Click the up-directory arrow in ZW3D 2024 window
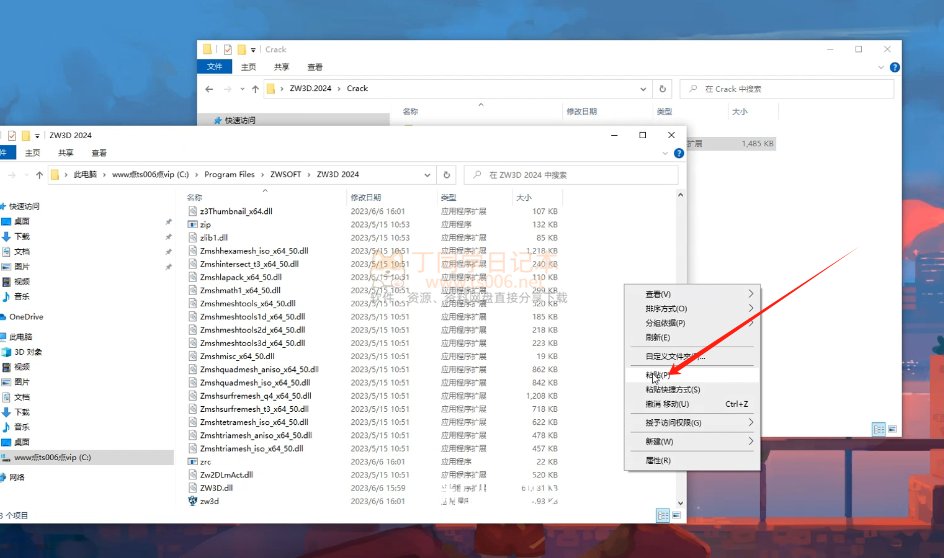Viewport: 944px width, 558px height. (39, 174)
